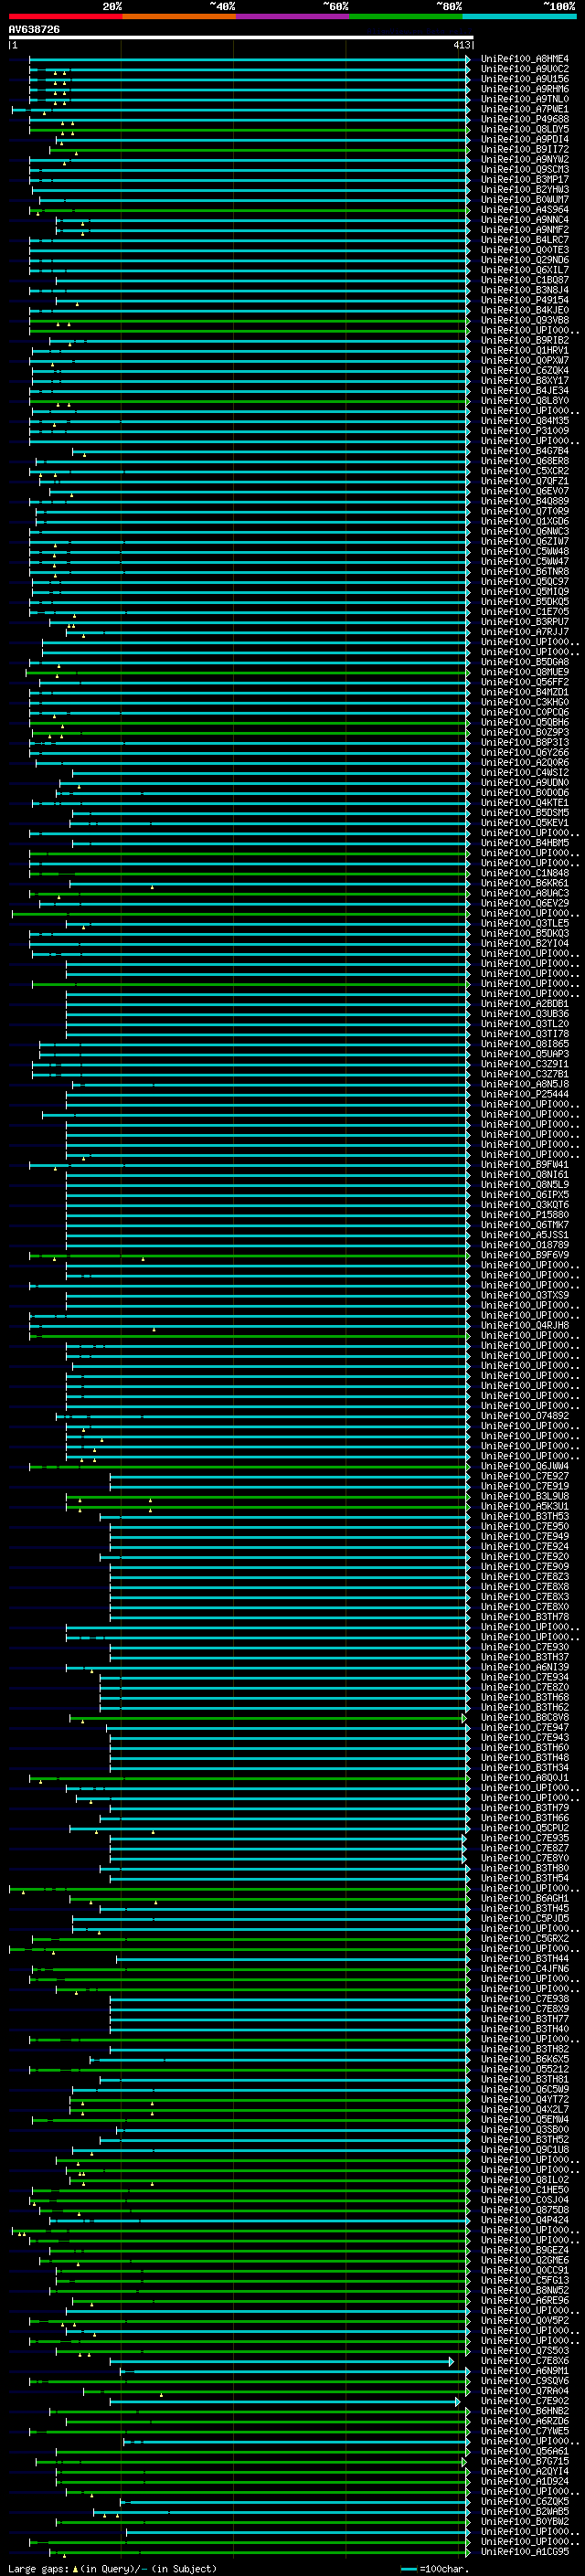Click hit UniRef100_C1HE50

pos(524,2190)
